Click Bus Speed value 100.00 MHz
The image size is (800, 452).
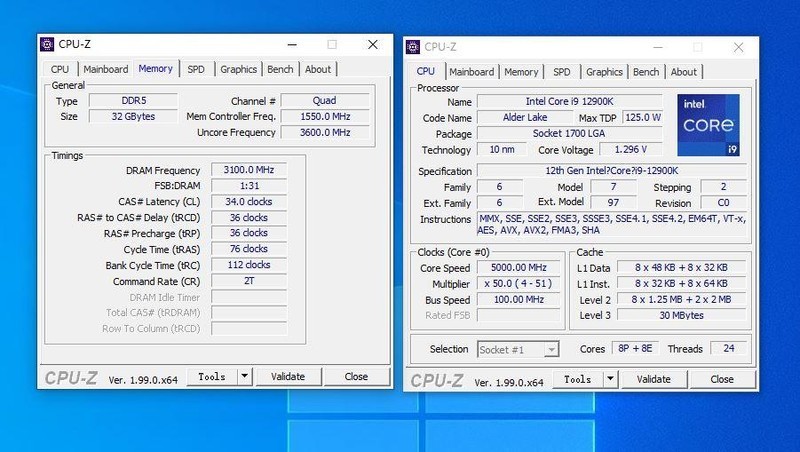(519, 299)
